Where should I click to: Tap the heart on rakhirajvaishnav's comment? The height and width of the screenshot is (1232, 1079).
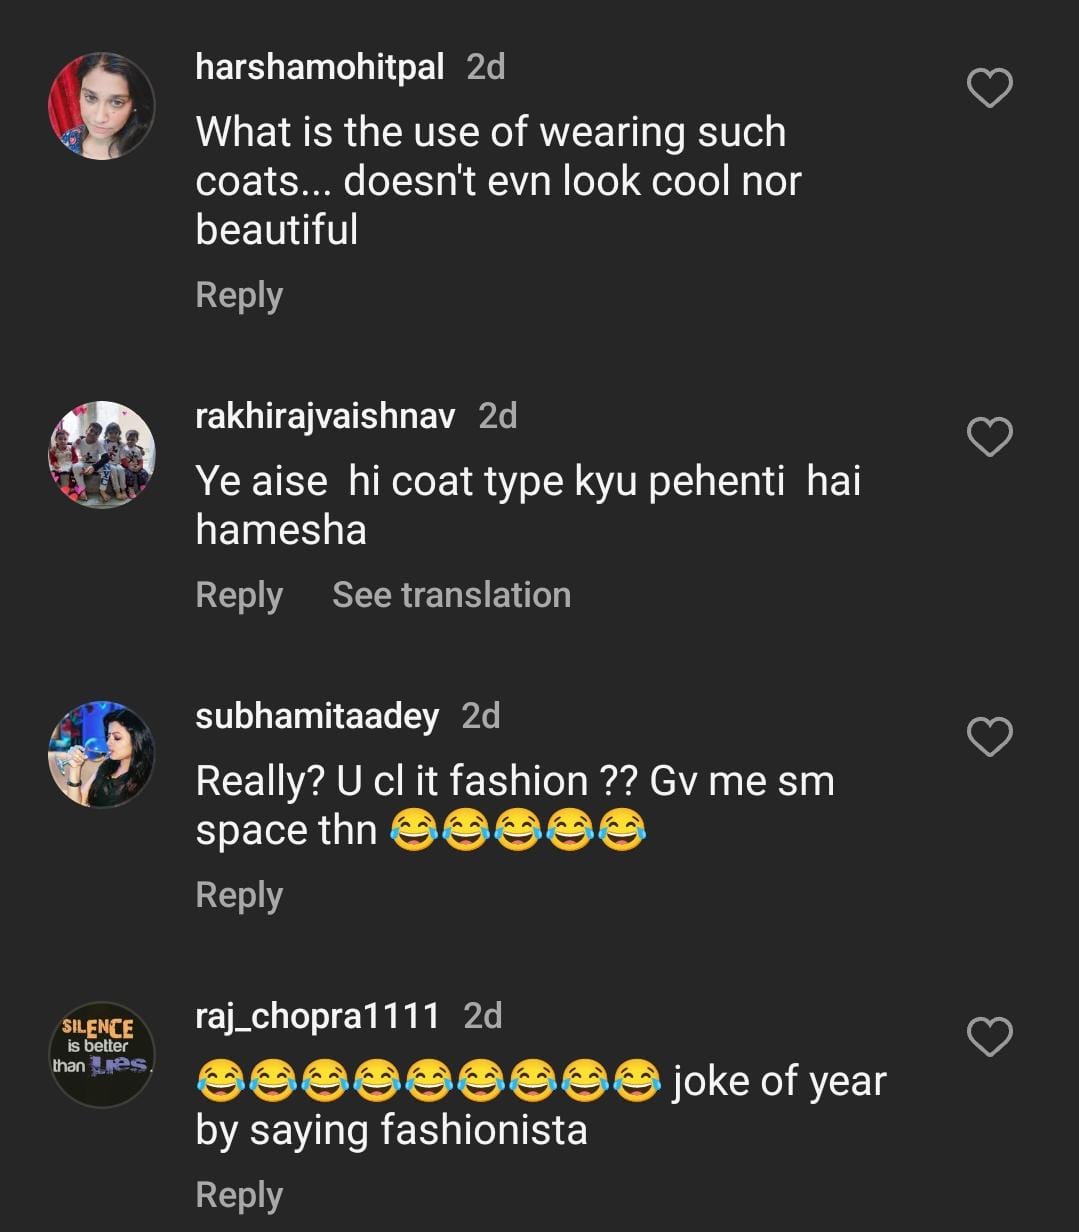coord(990,437)
